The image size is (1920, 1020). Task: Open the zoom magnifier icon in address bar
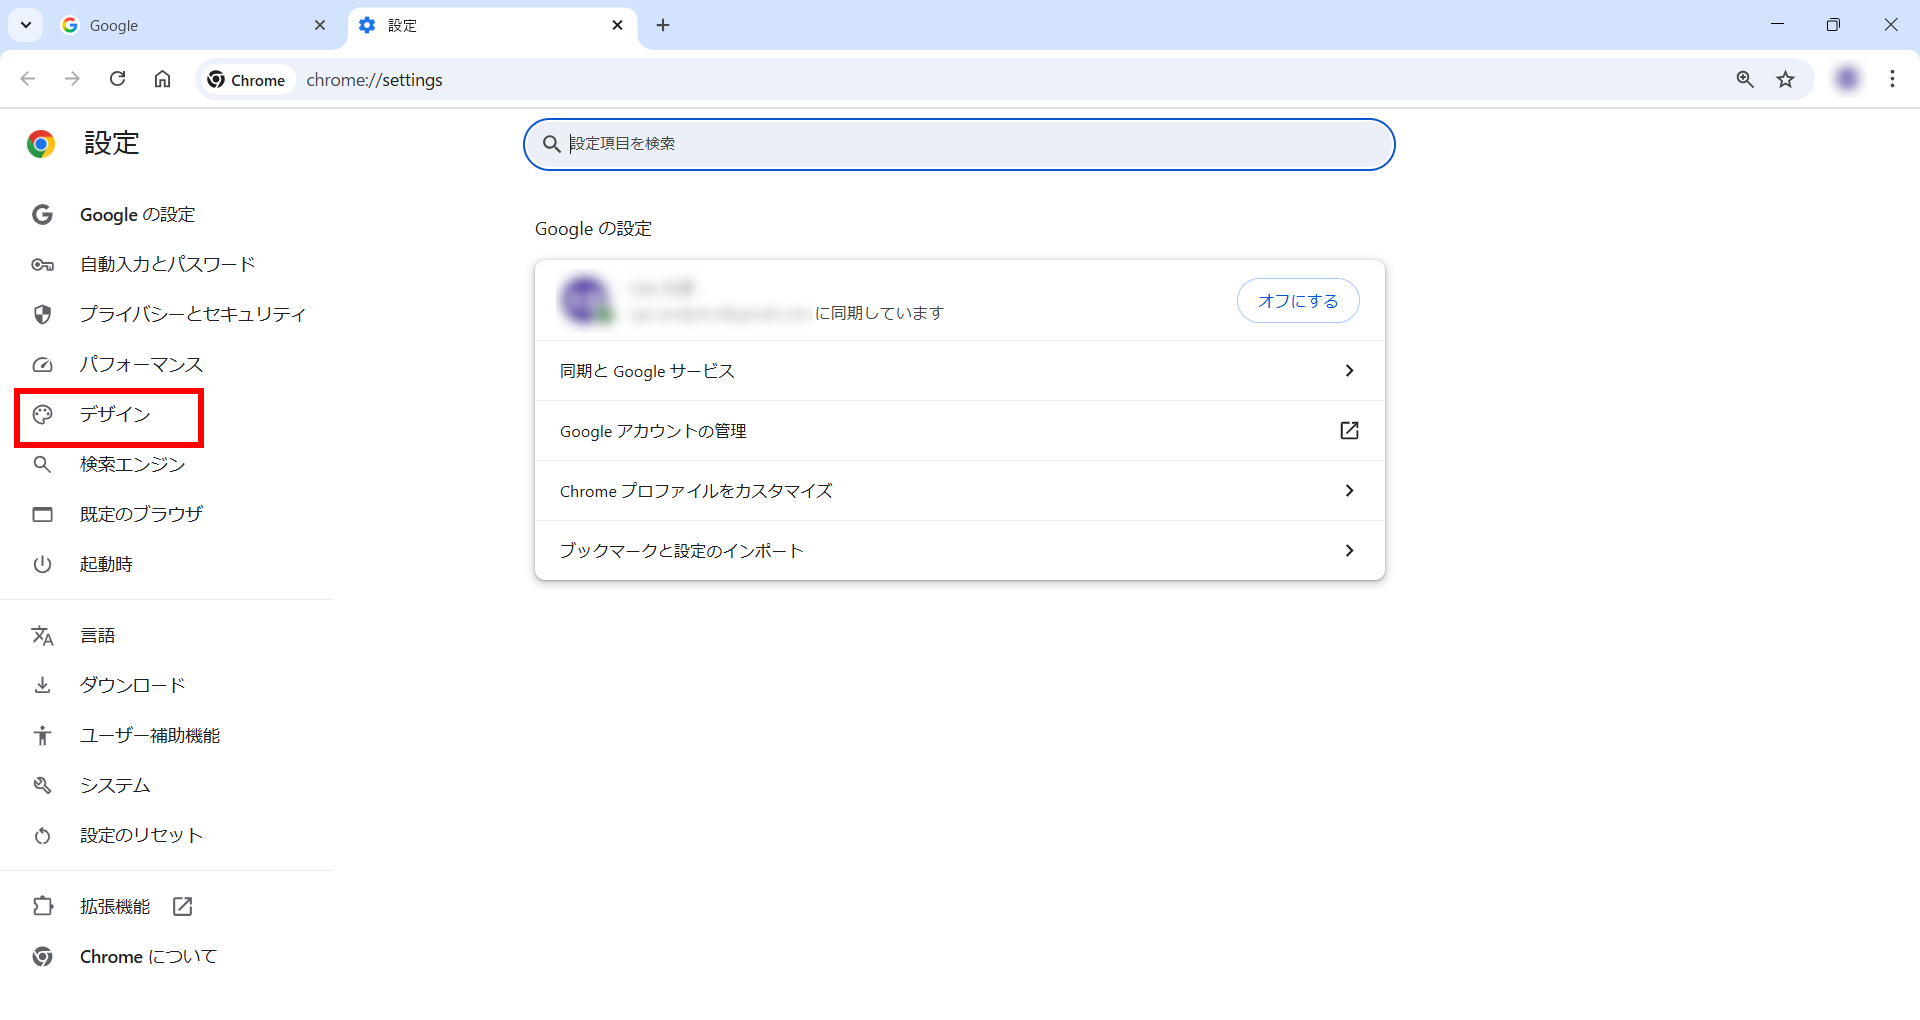(x=1745, y=79)
